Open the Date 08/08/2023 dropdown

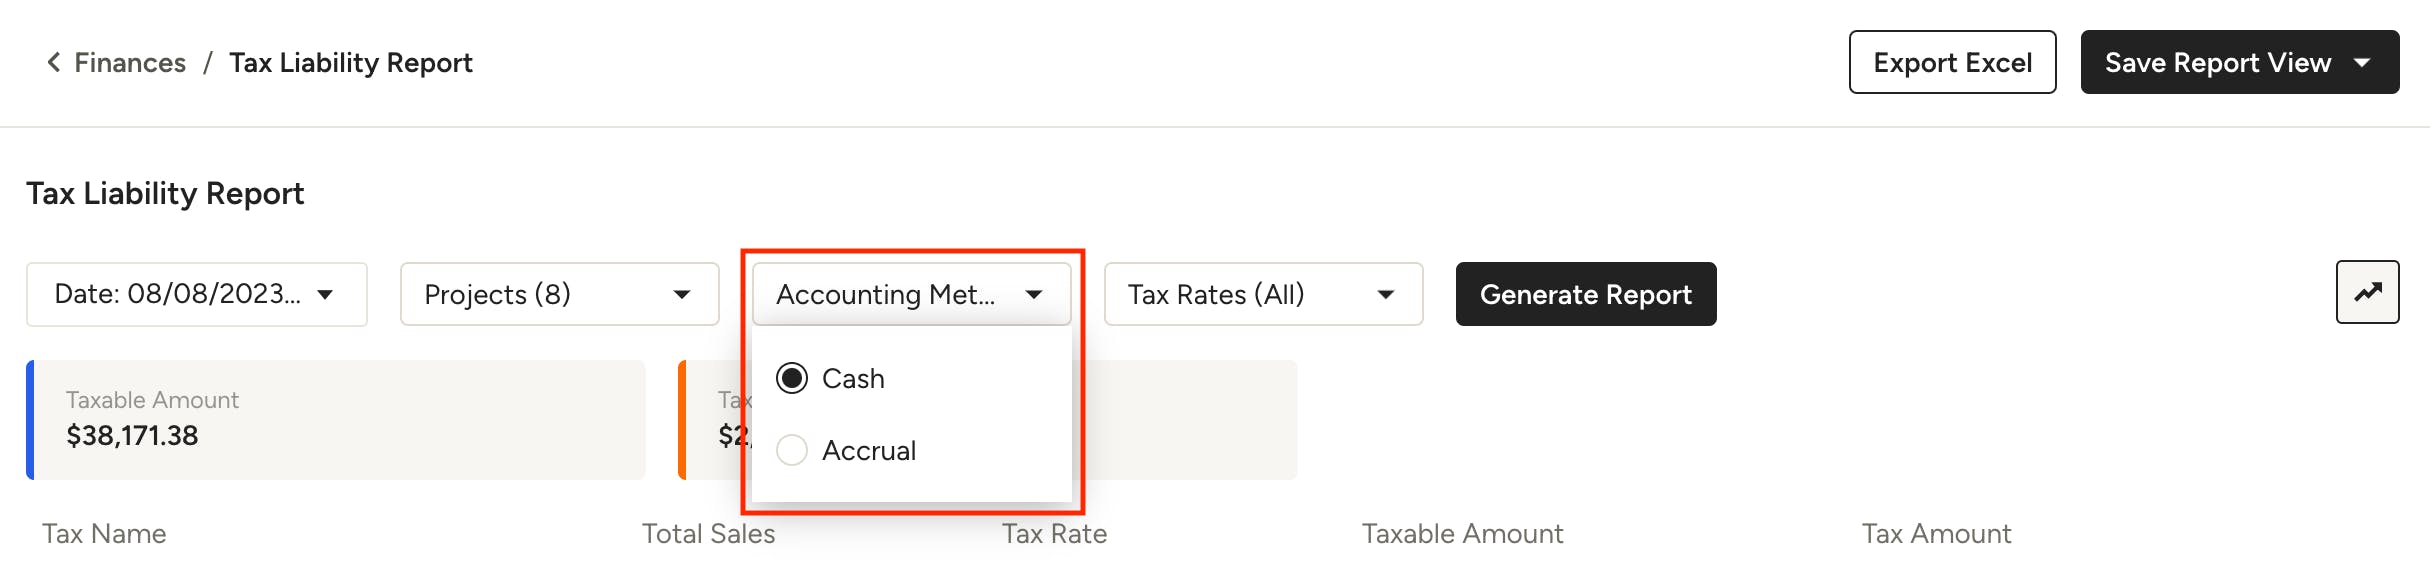(178, 294)
